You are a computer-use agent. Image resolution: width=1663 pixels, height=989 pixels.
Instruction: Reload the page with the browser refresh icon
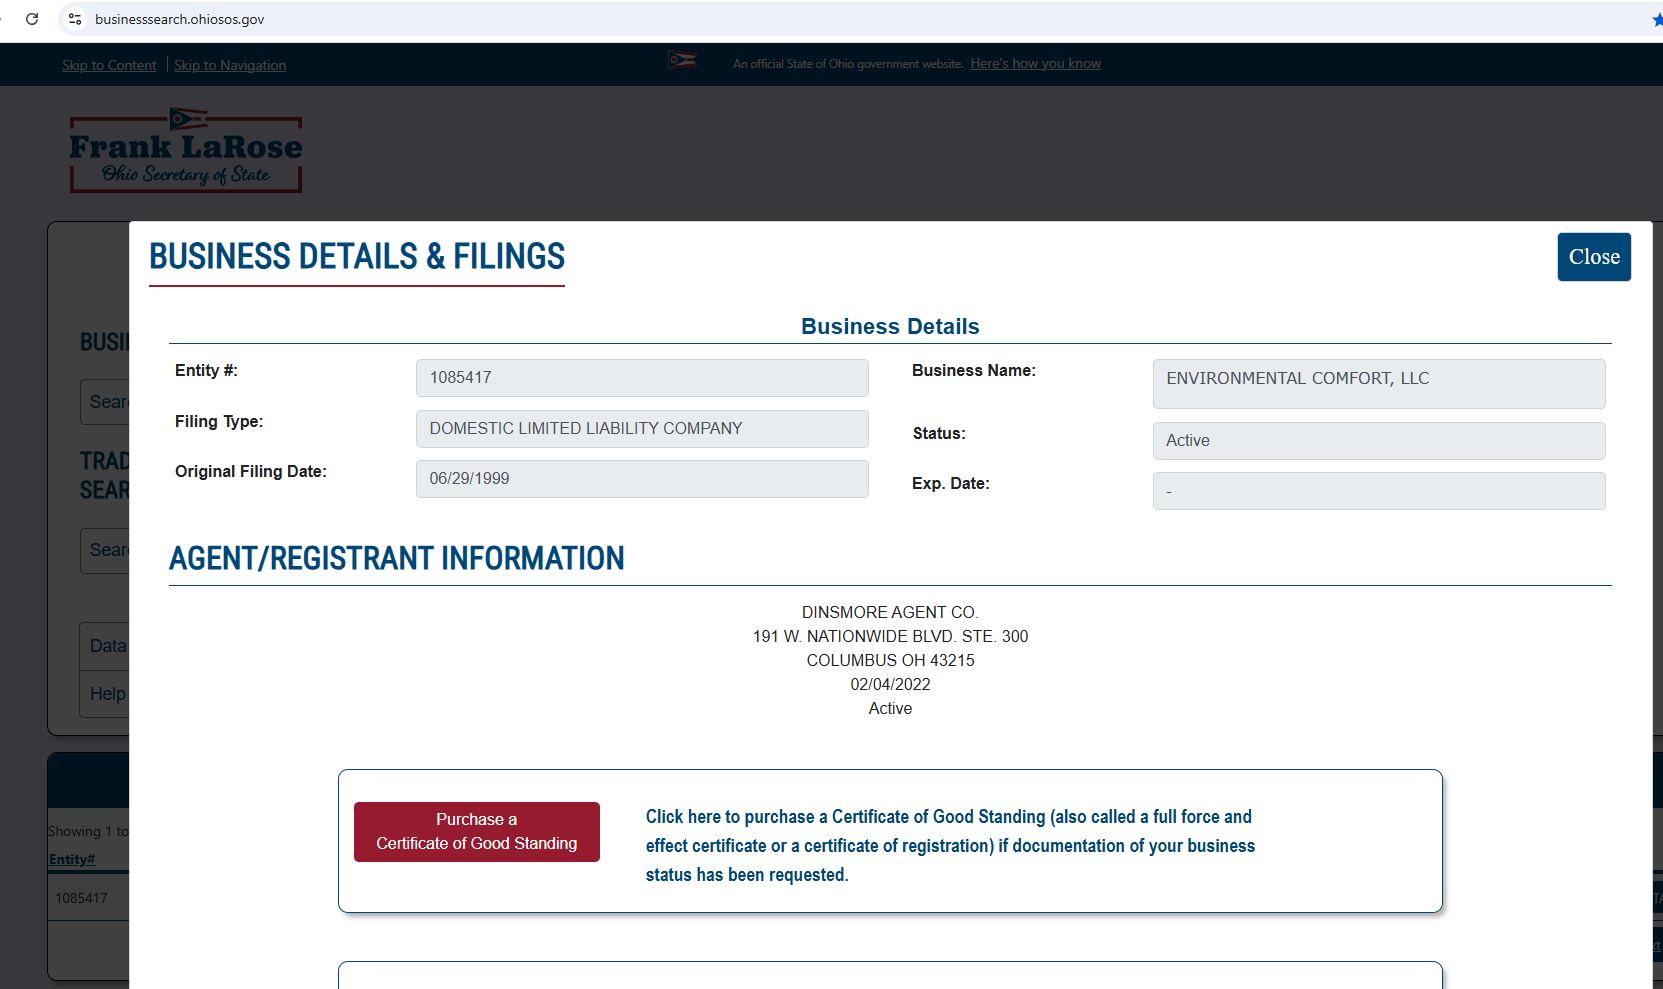click(32, 19)
